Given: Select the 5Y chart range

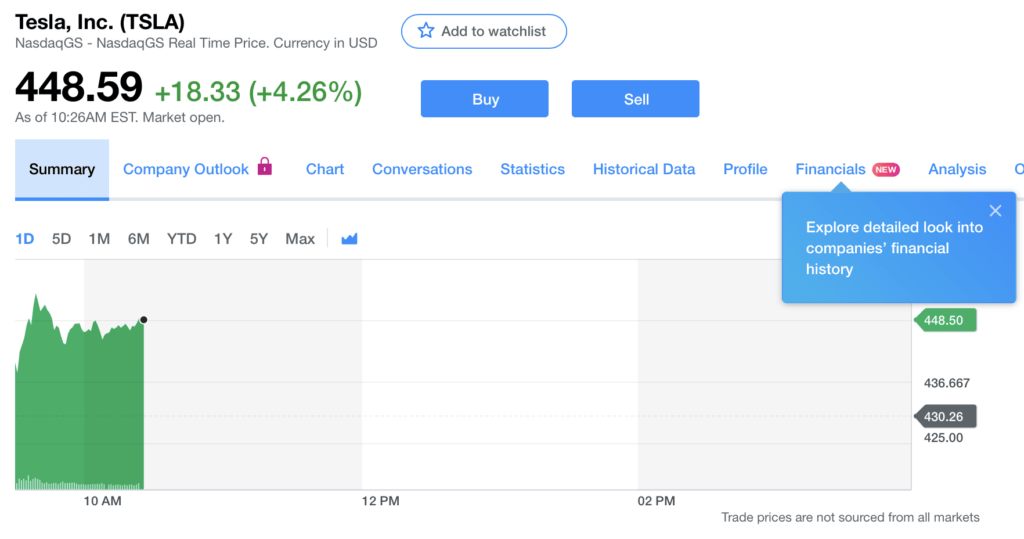Looking at the screenshot, I should 259,239.
